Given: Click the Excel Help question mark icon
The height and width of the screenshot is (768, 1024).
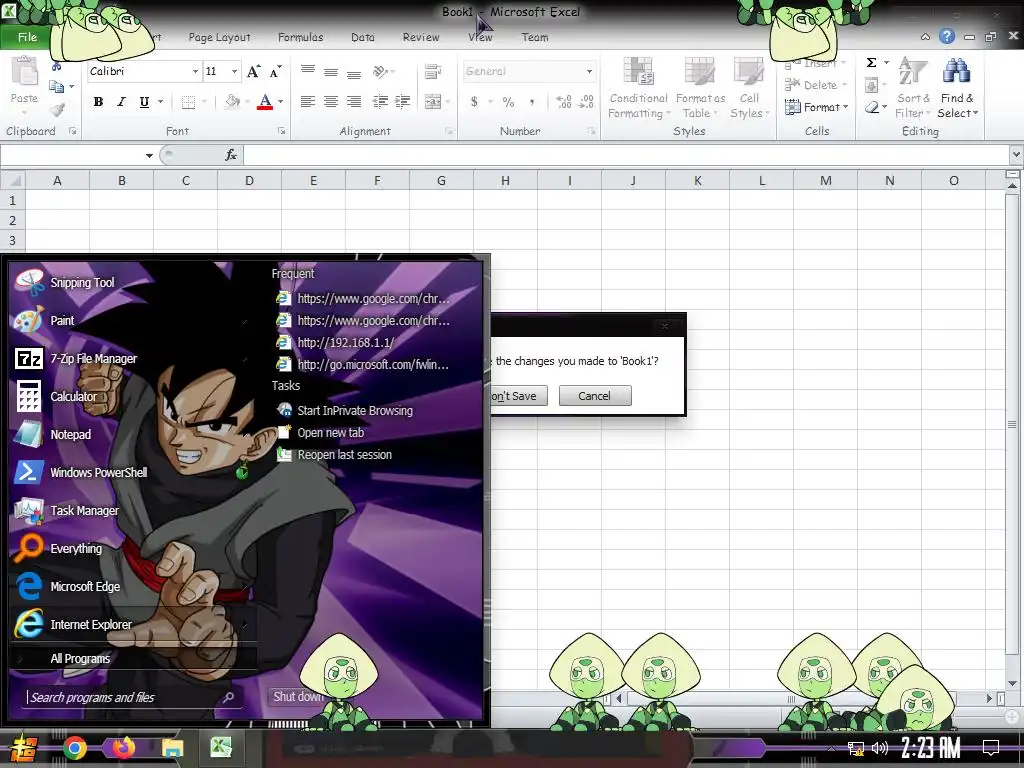Looking at the screenshot, I should [x=947, y=37].
